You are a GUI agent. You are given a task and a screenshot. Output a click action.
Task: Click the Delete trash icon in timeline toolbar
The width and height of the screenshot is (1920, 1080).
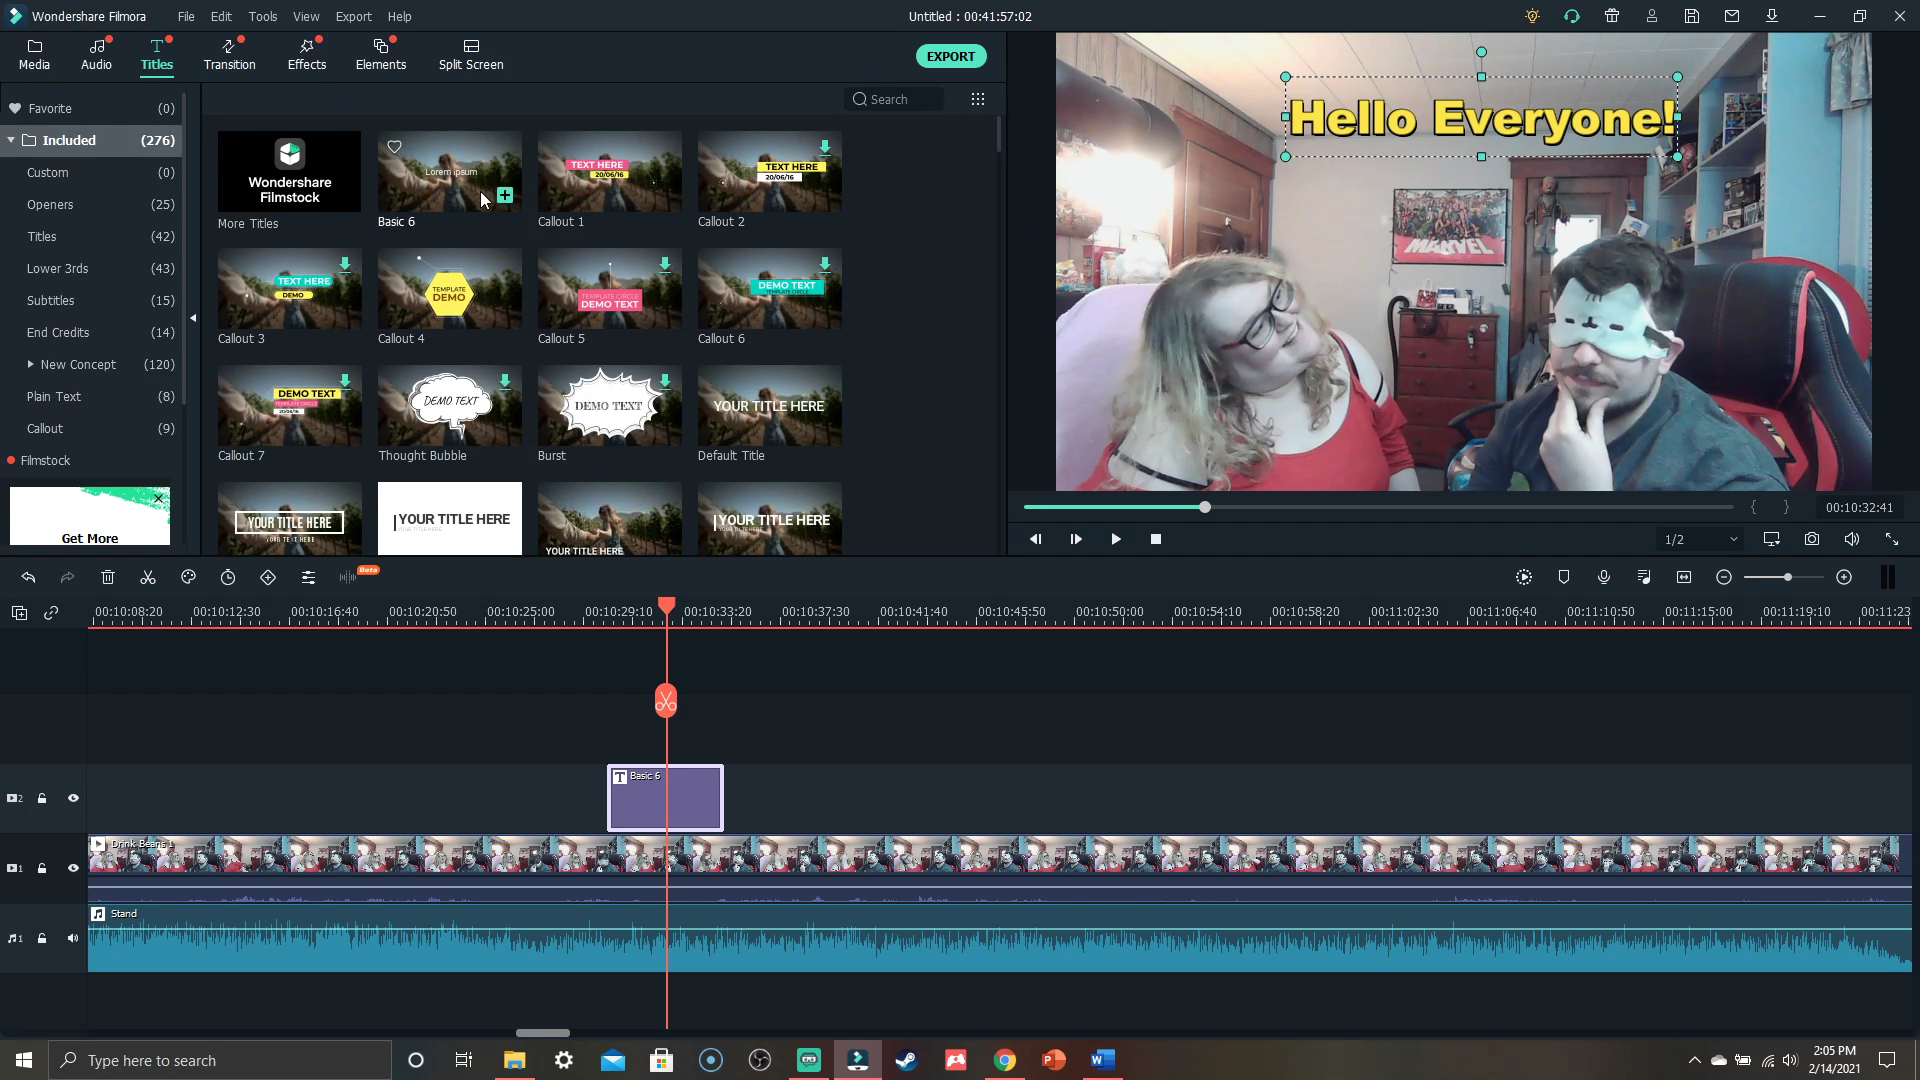(x=108, y=577)
